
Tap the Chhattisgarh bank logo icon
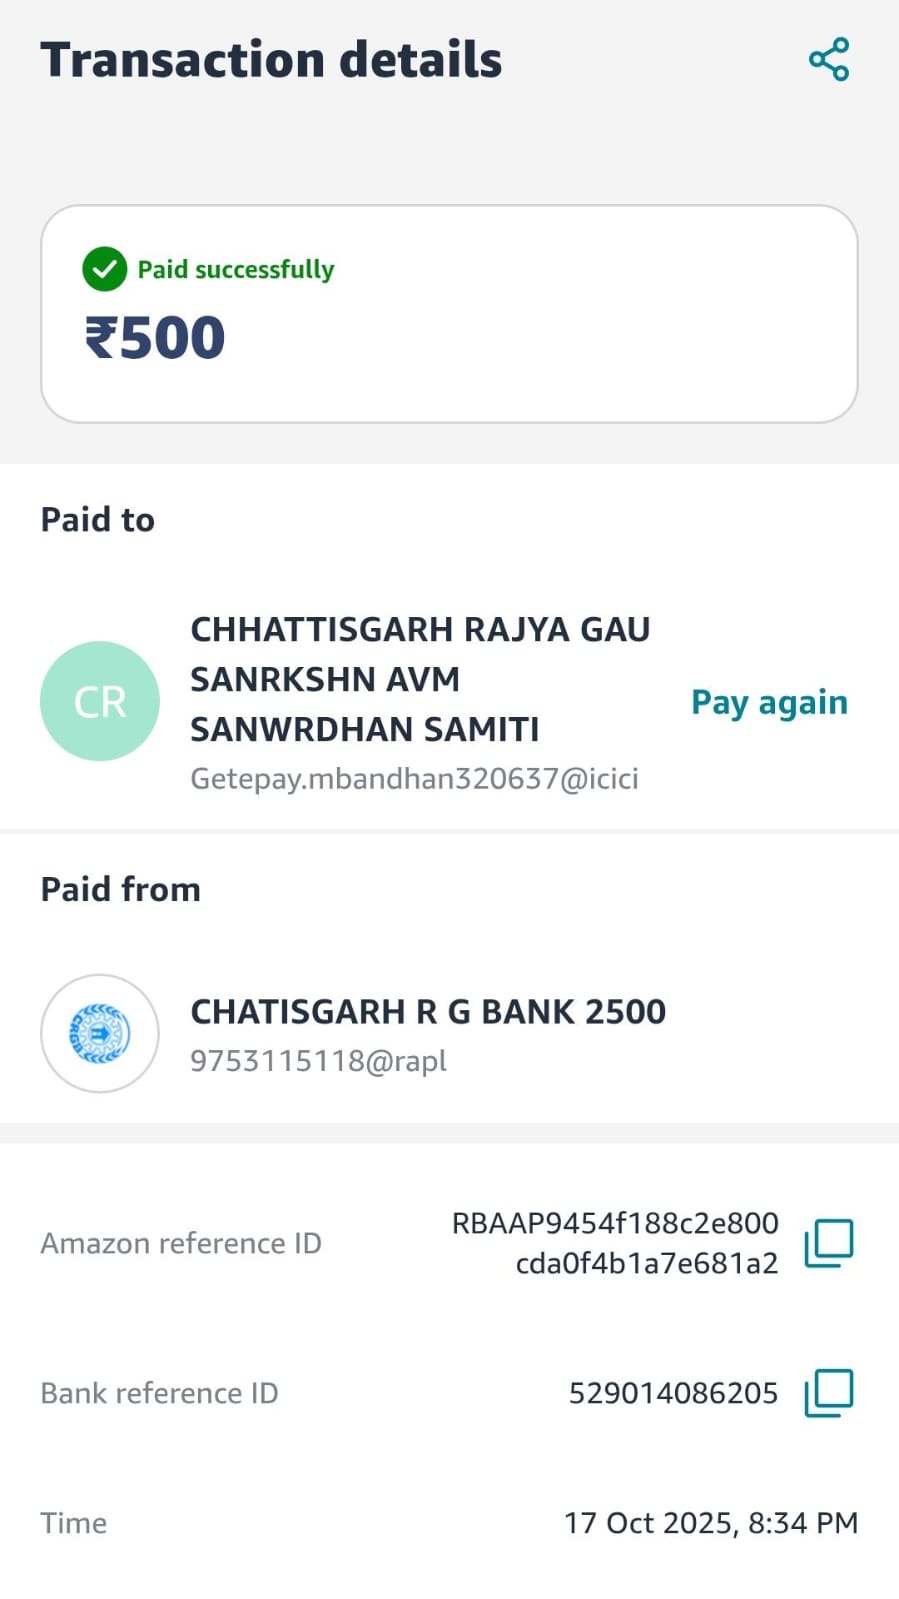pyautogui.click(x=100, y=1033)
